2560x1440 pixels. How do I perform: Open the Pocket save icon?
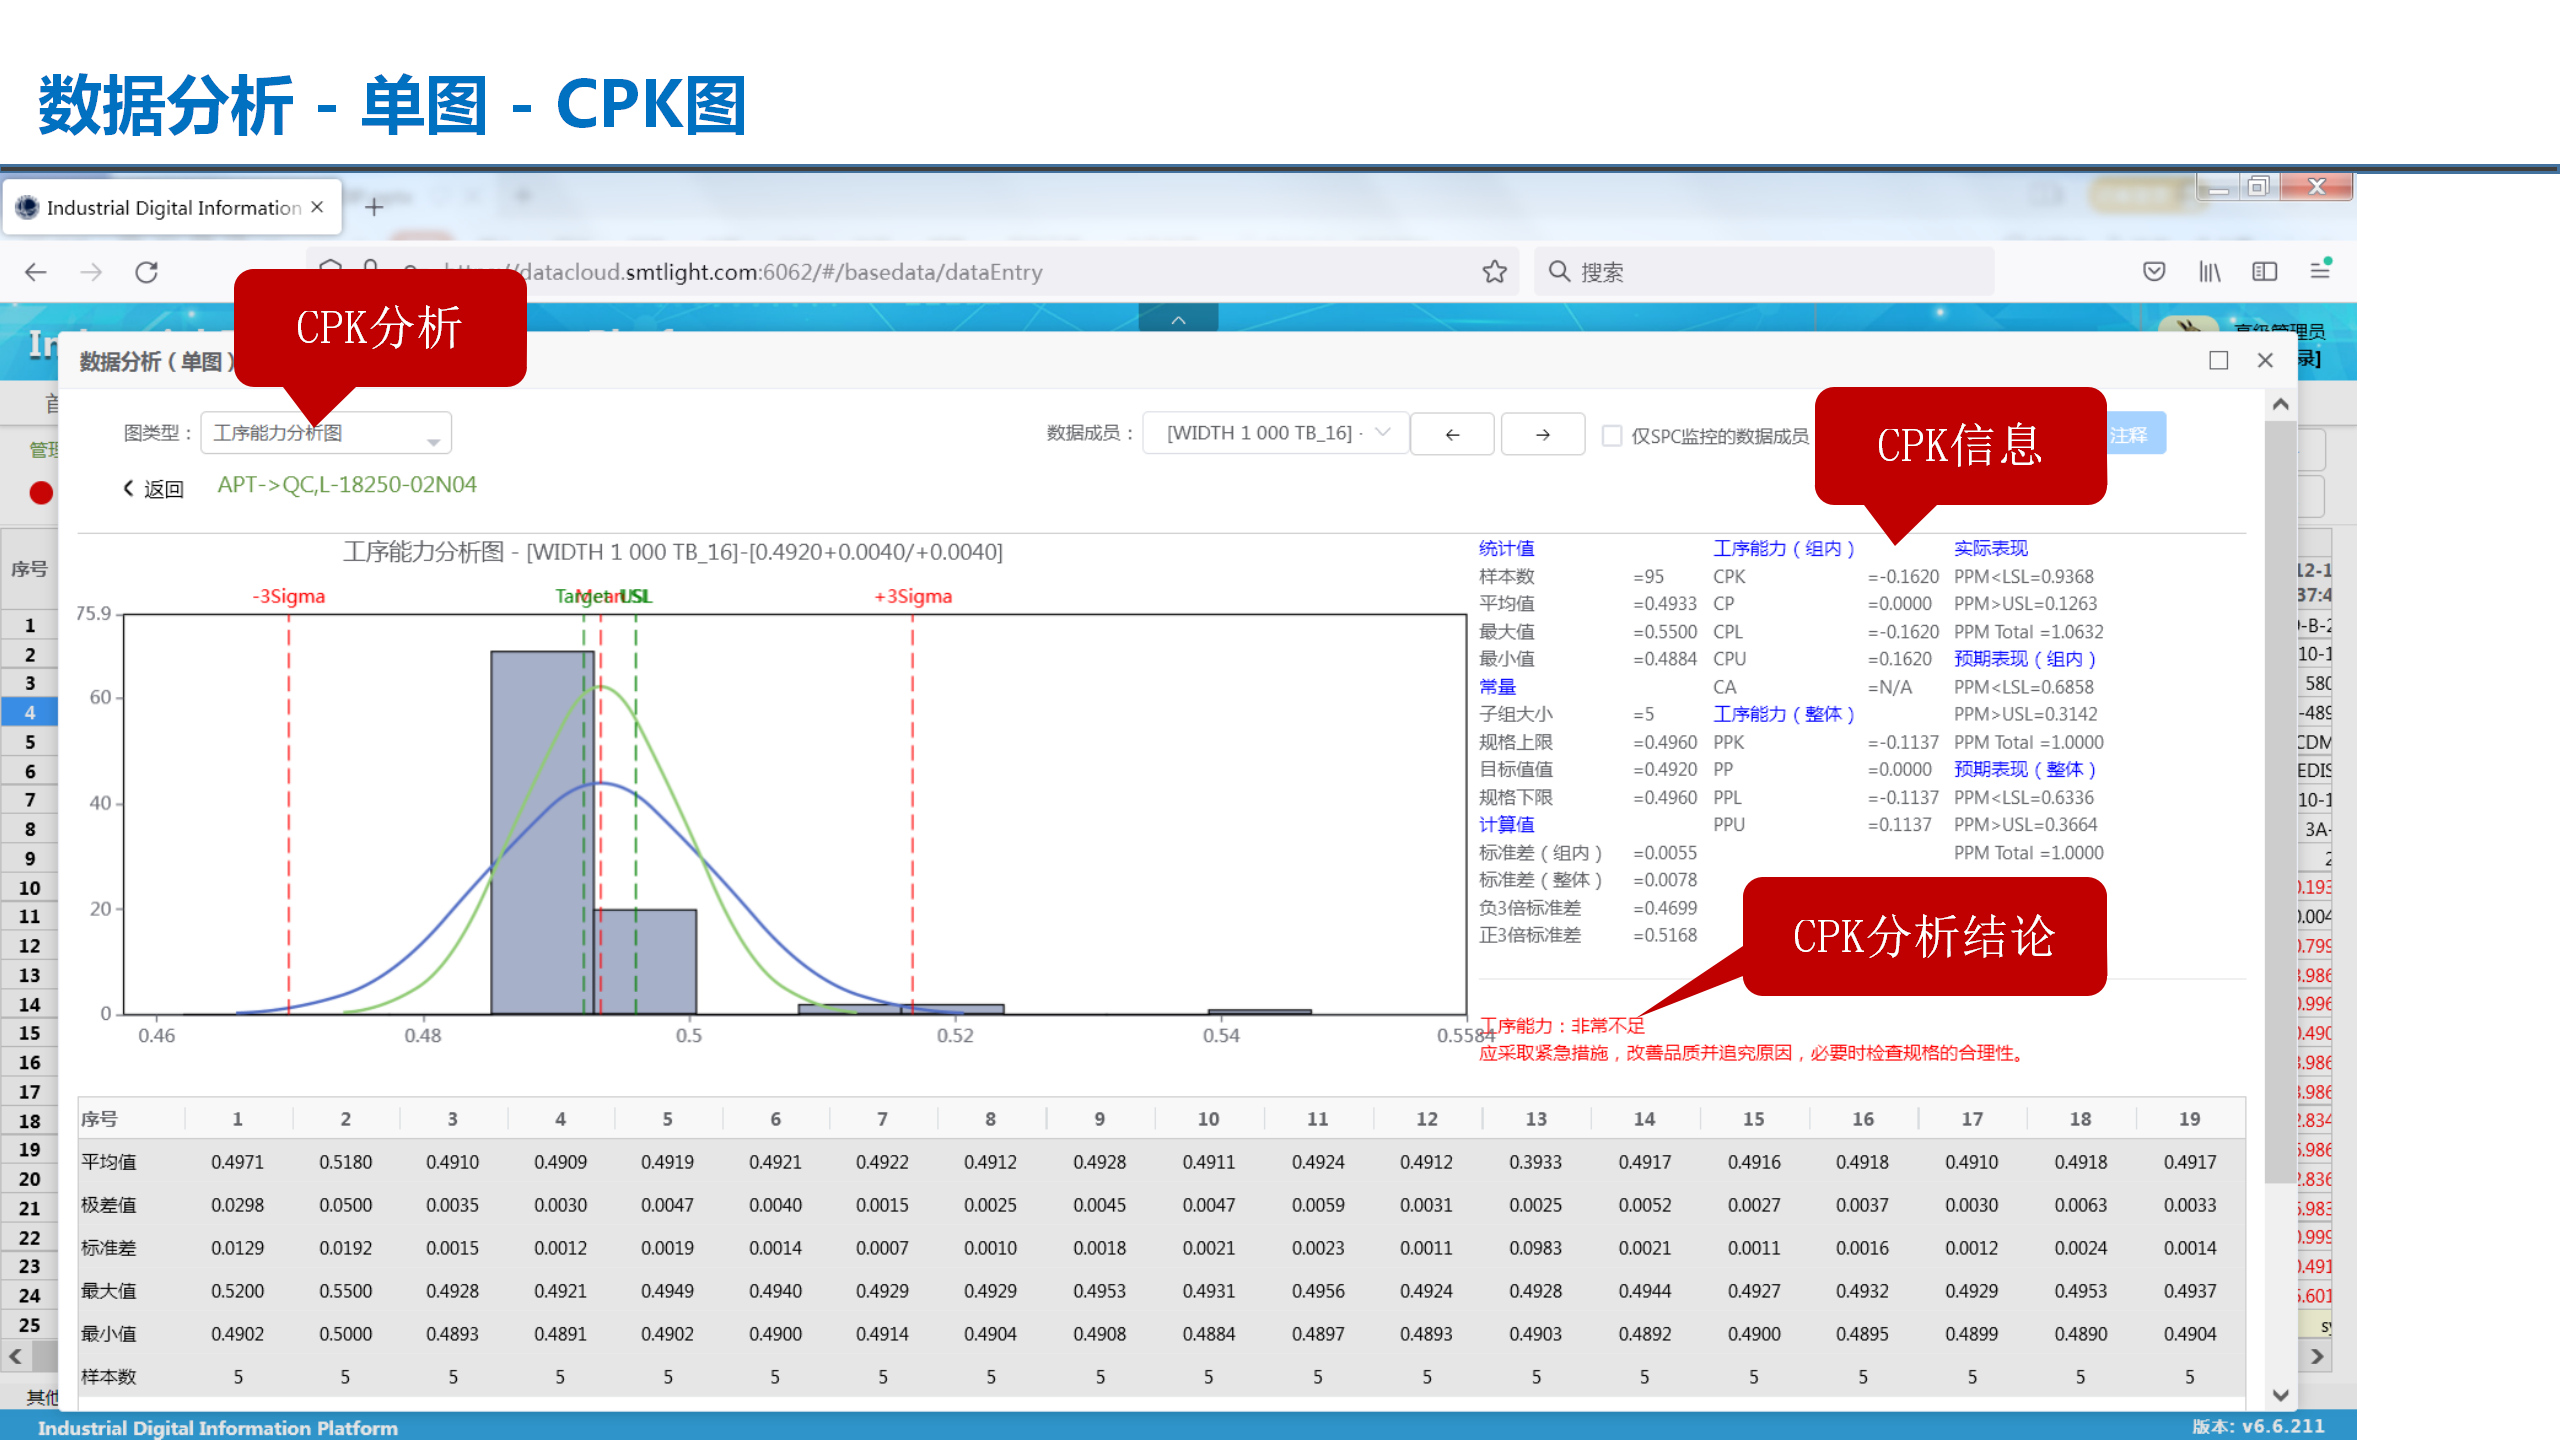[2154, 272]
